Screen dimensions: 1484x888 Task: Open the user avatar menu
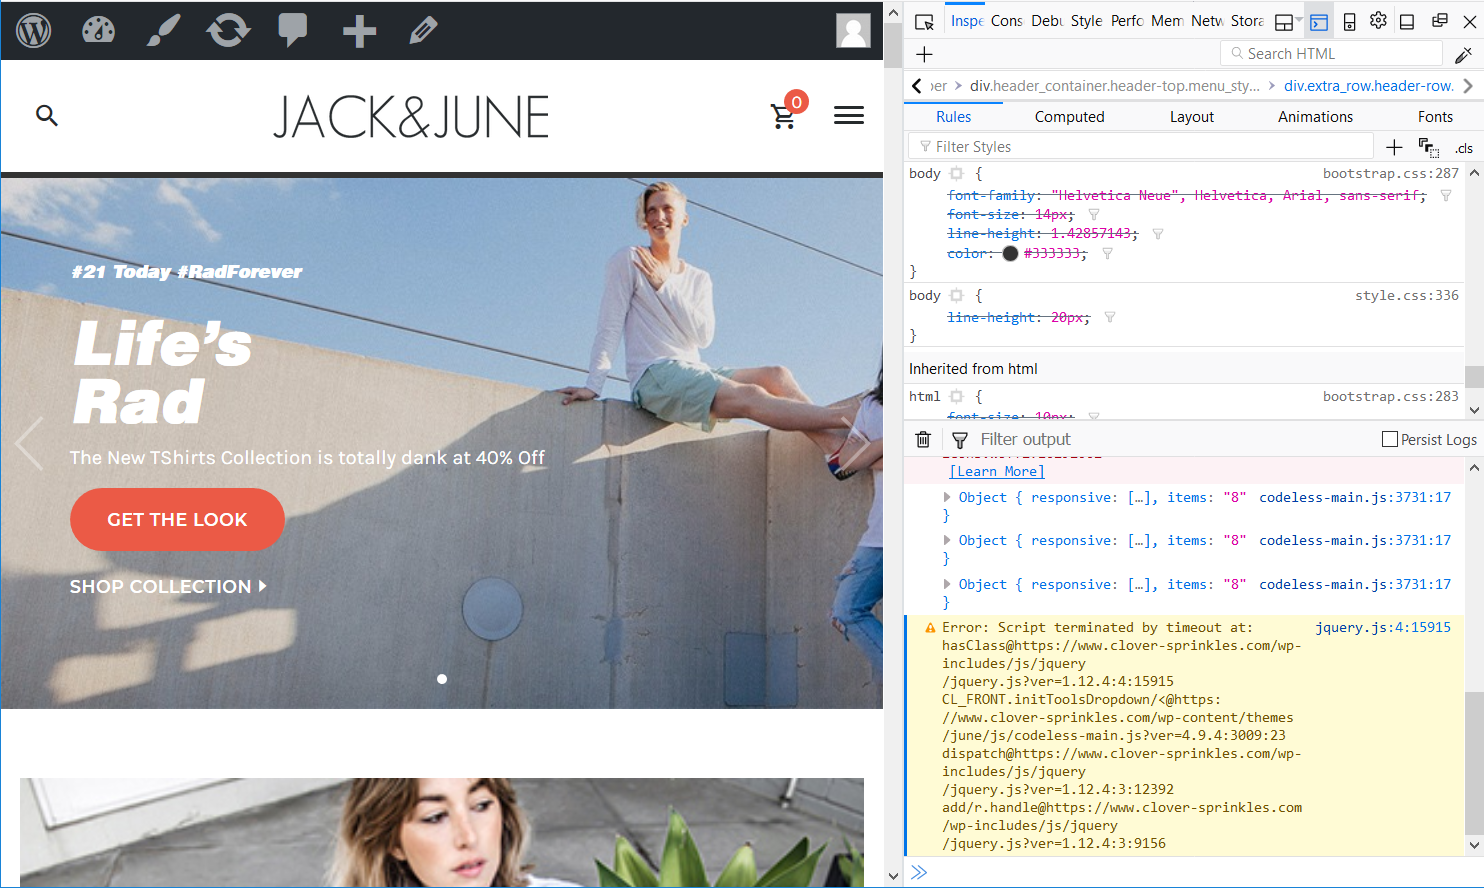click(x=853, y=31)
